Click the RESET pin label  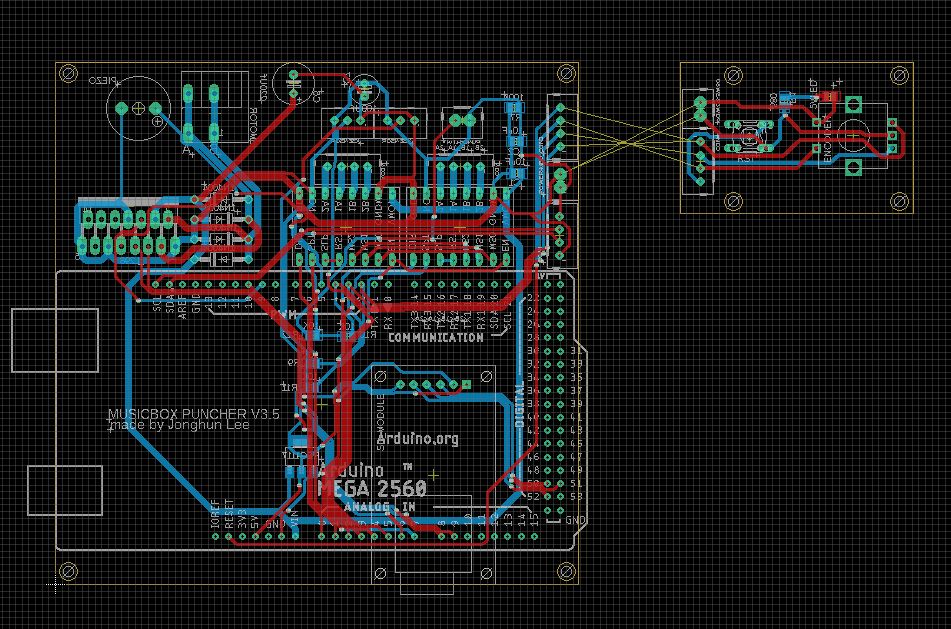229,514
